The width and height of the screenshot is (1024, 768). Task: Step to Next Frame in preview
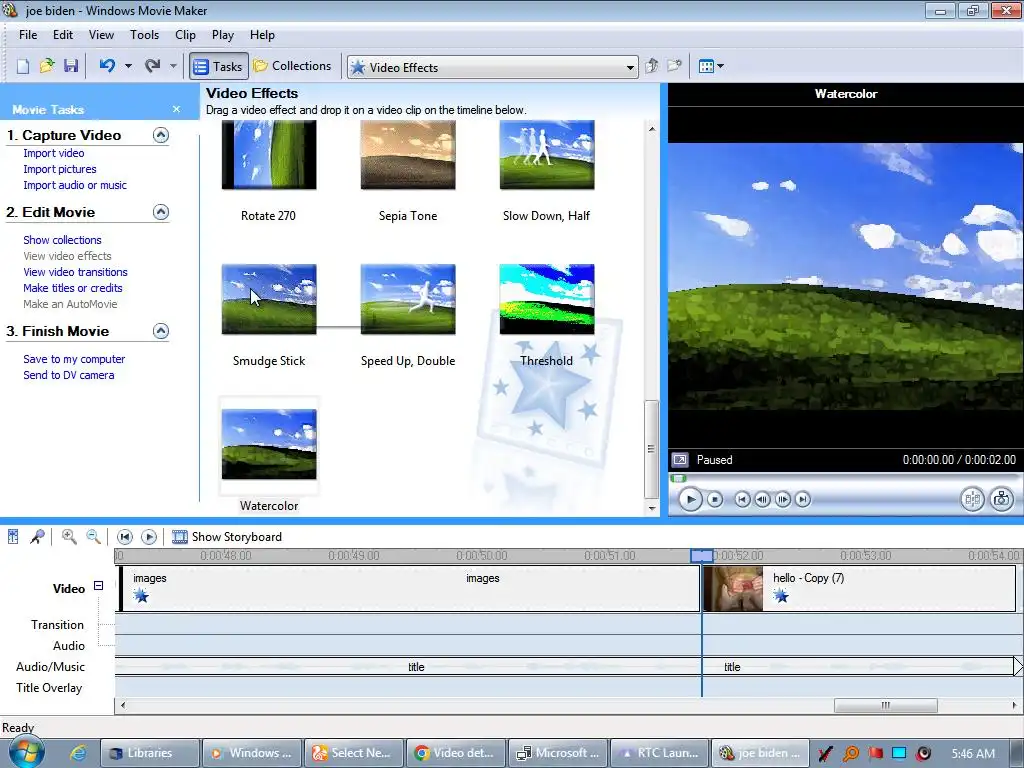tap(782, 500)
